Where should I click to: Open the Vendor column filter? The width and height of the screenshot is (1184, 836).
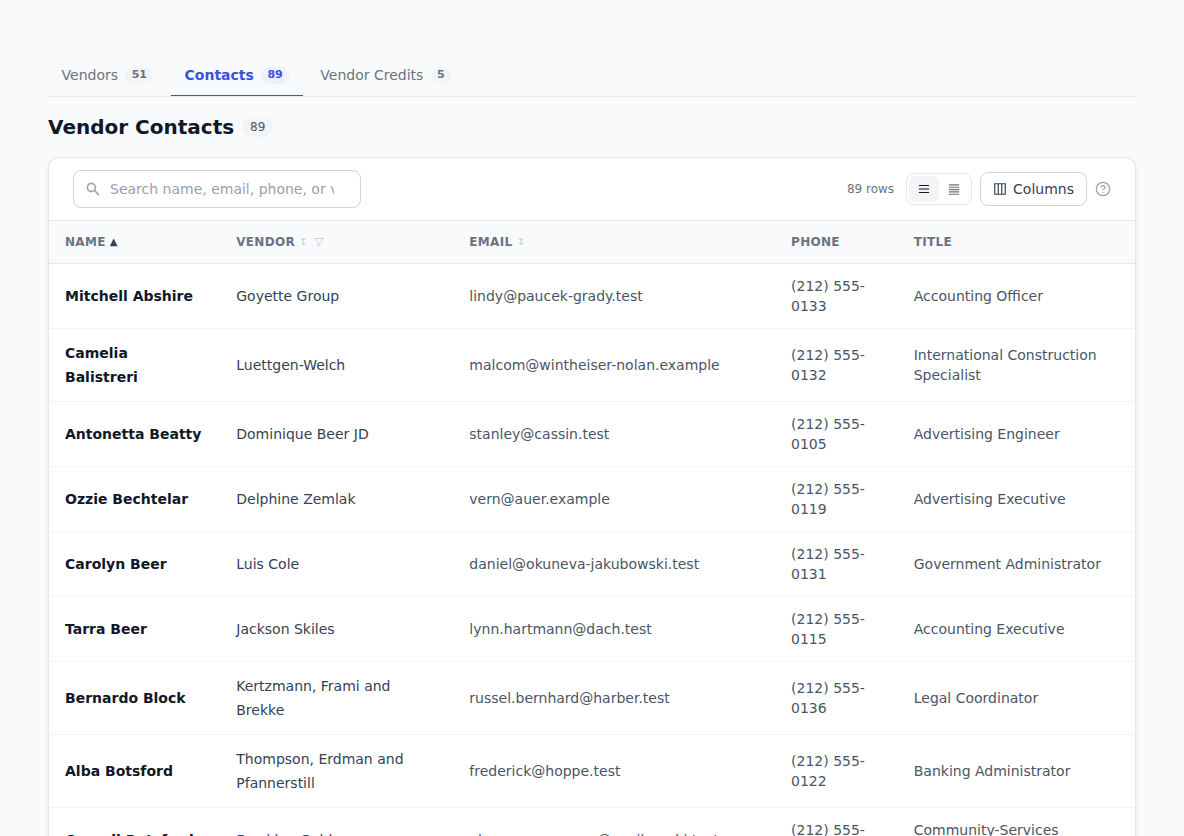pyautogui.click(x=319, y=242)
